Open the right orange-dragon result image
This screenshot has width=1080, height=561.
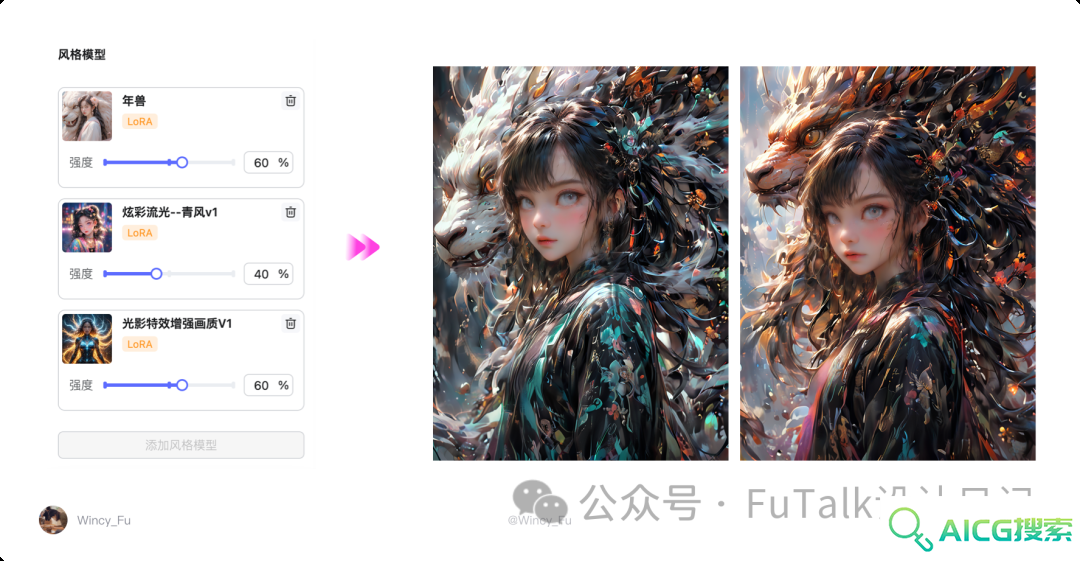pos(888,263)
